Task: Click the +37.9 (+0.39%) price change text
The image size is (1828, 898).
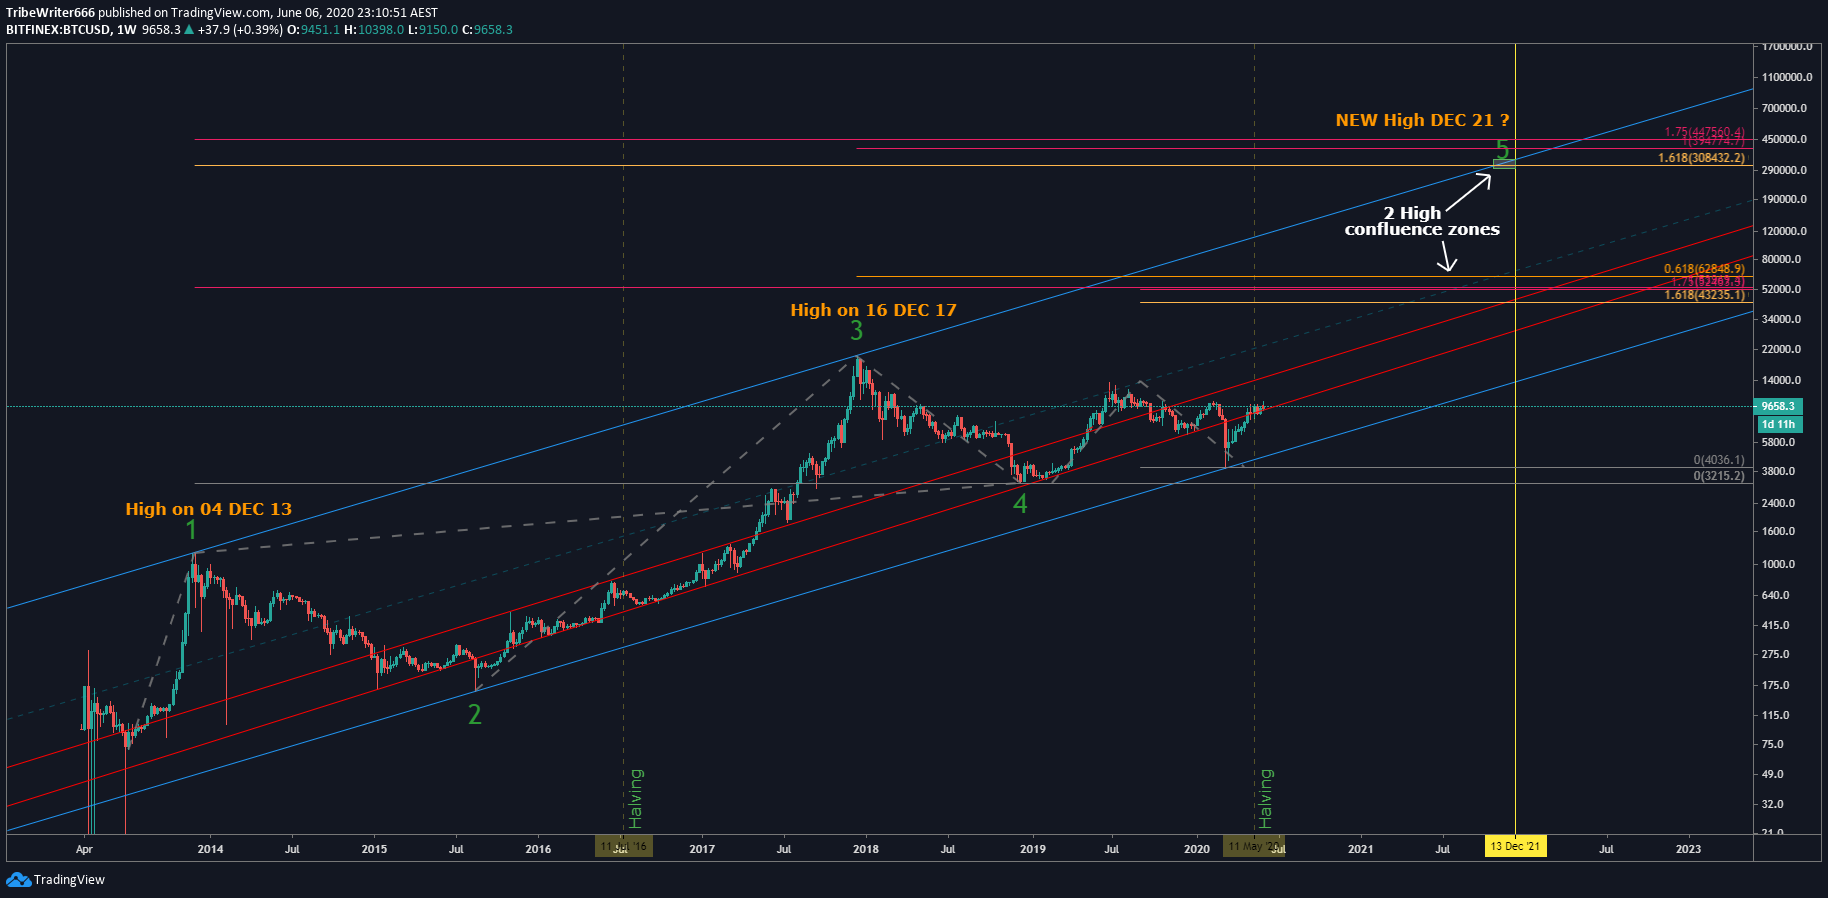Action: [240, 30]
